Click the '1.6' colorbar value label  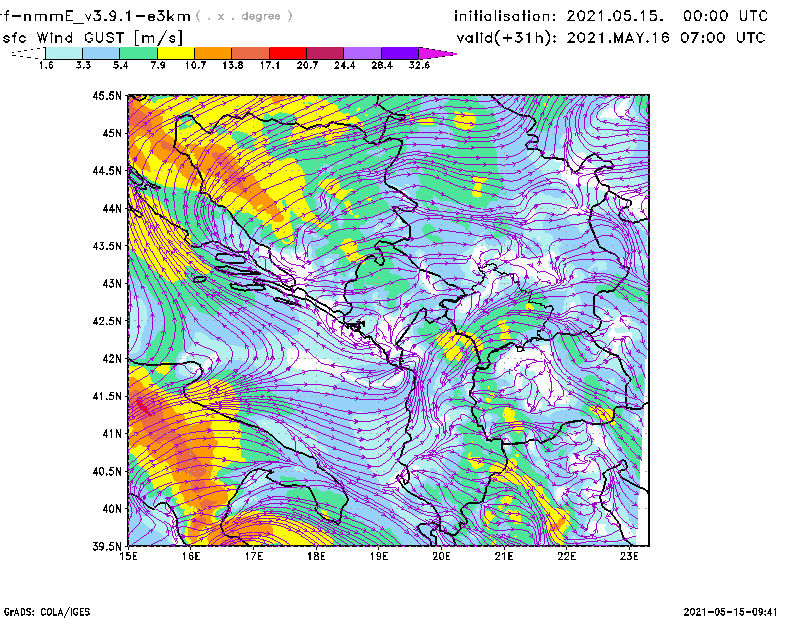46,65
